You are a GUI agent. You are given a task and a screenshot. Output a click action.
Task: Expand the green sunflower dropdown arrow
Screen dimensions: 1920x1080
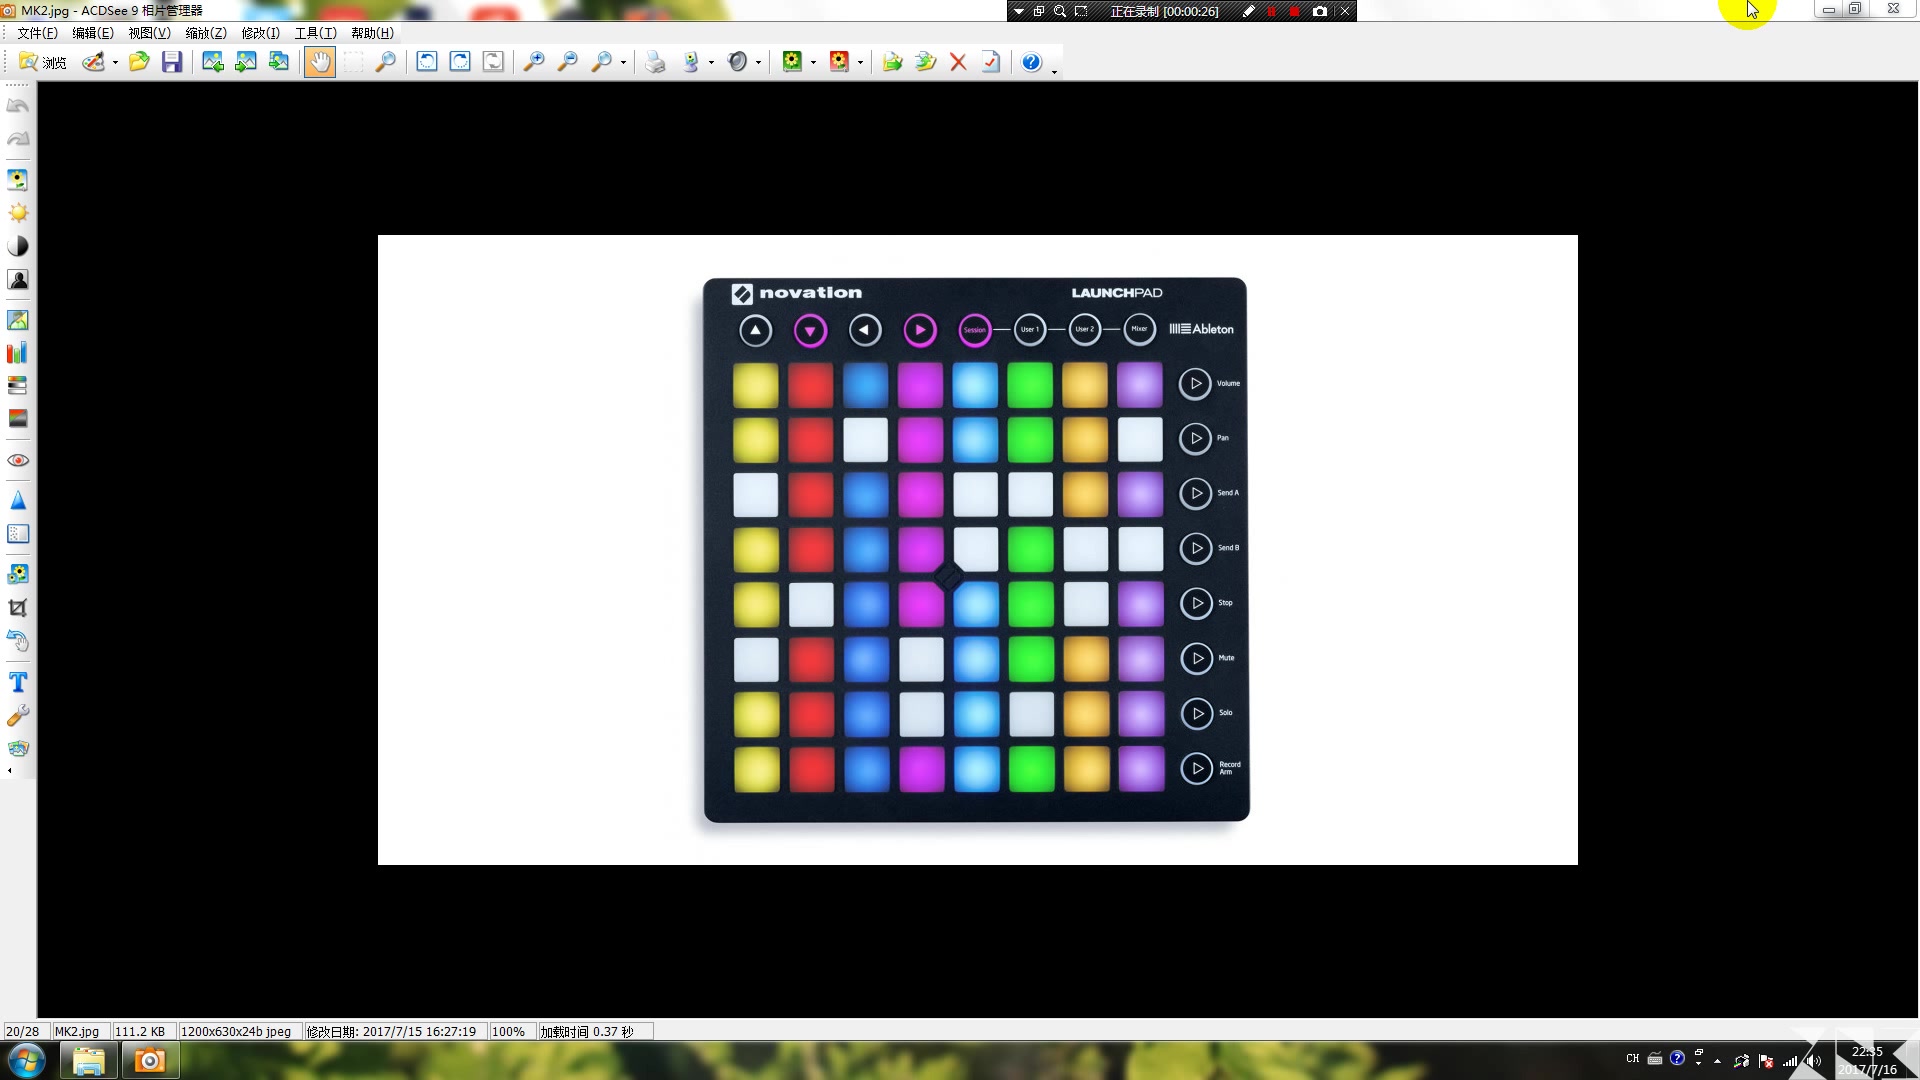813,62
